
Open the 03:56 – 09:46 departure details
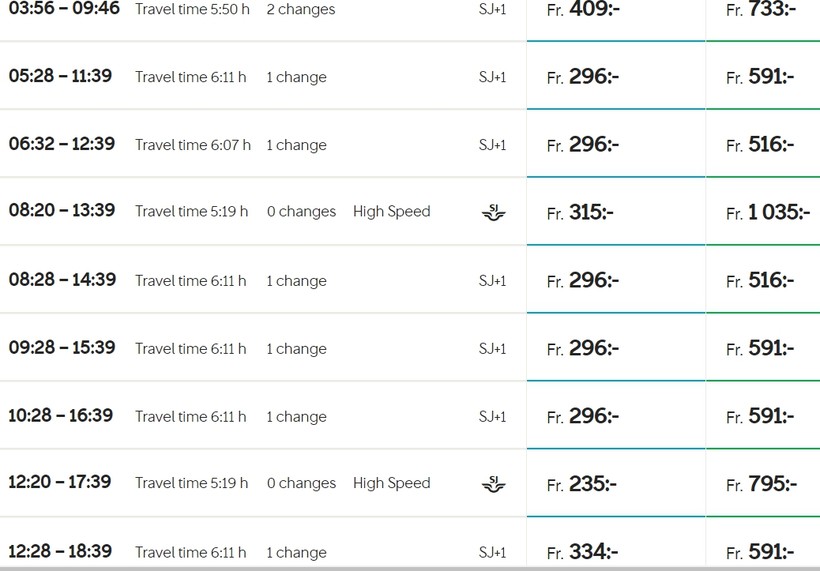[64, 9]
